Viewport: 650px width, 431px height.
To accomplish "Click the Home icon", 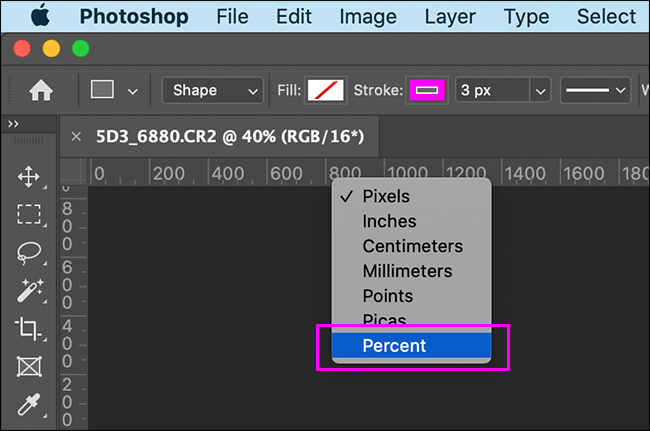I will pyautogui.click(x=41, y=90).
